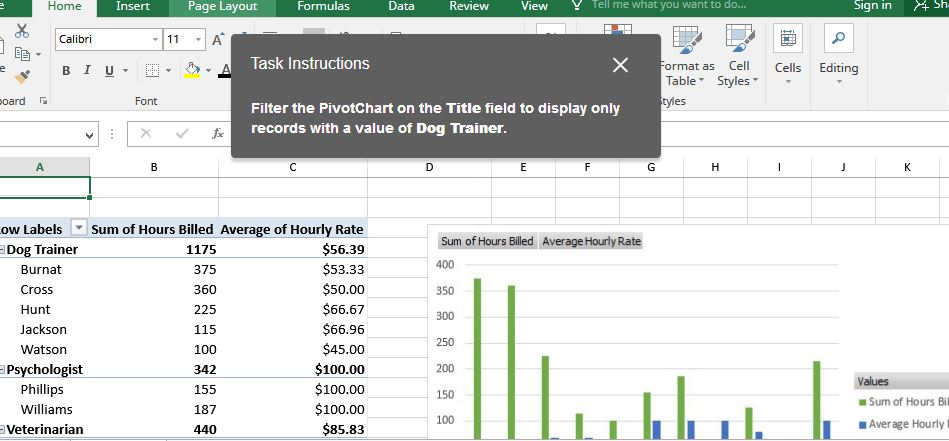Screen dimensions: 949x441
Task: Switch to the Insert tab
Action: click(x=133, y=6)
